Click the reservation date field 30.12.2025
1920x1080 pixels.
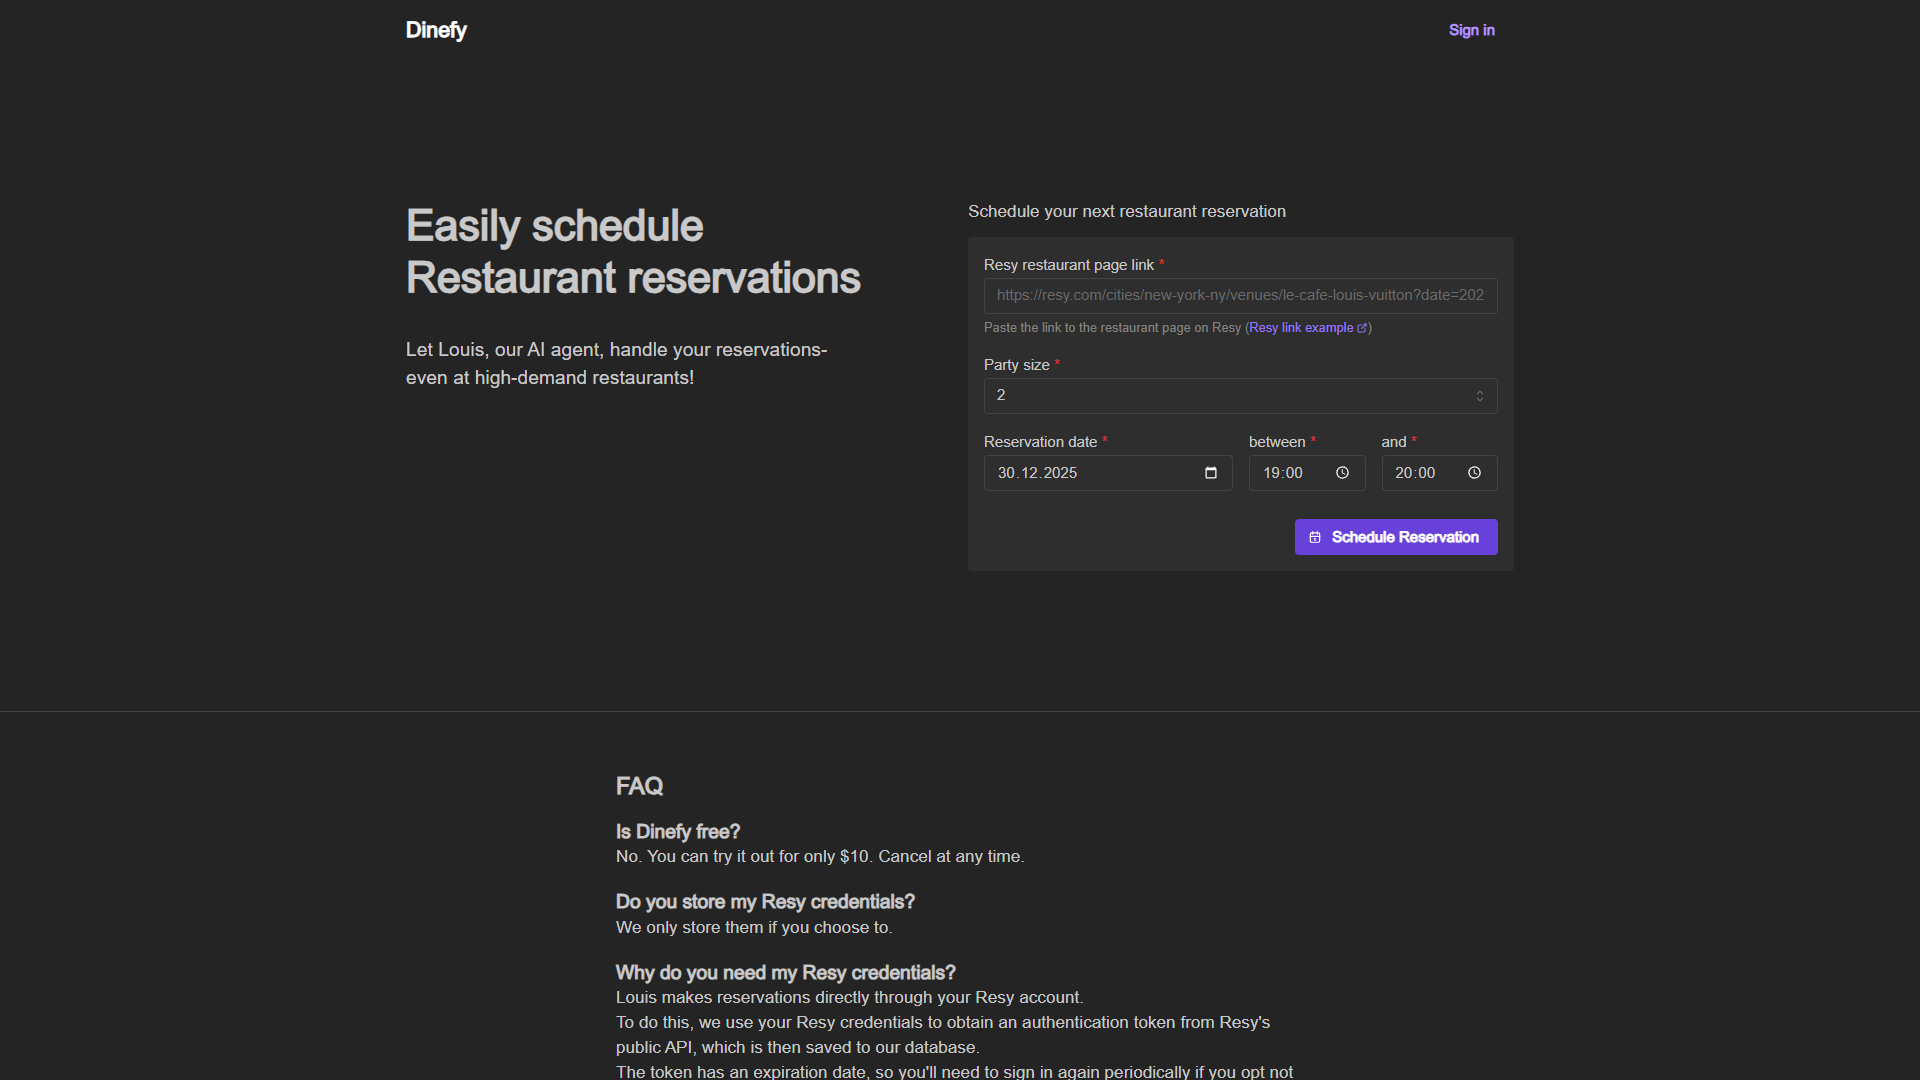pos(1108,473)
